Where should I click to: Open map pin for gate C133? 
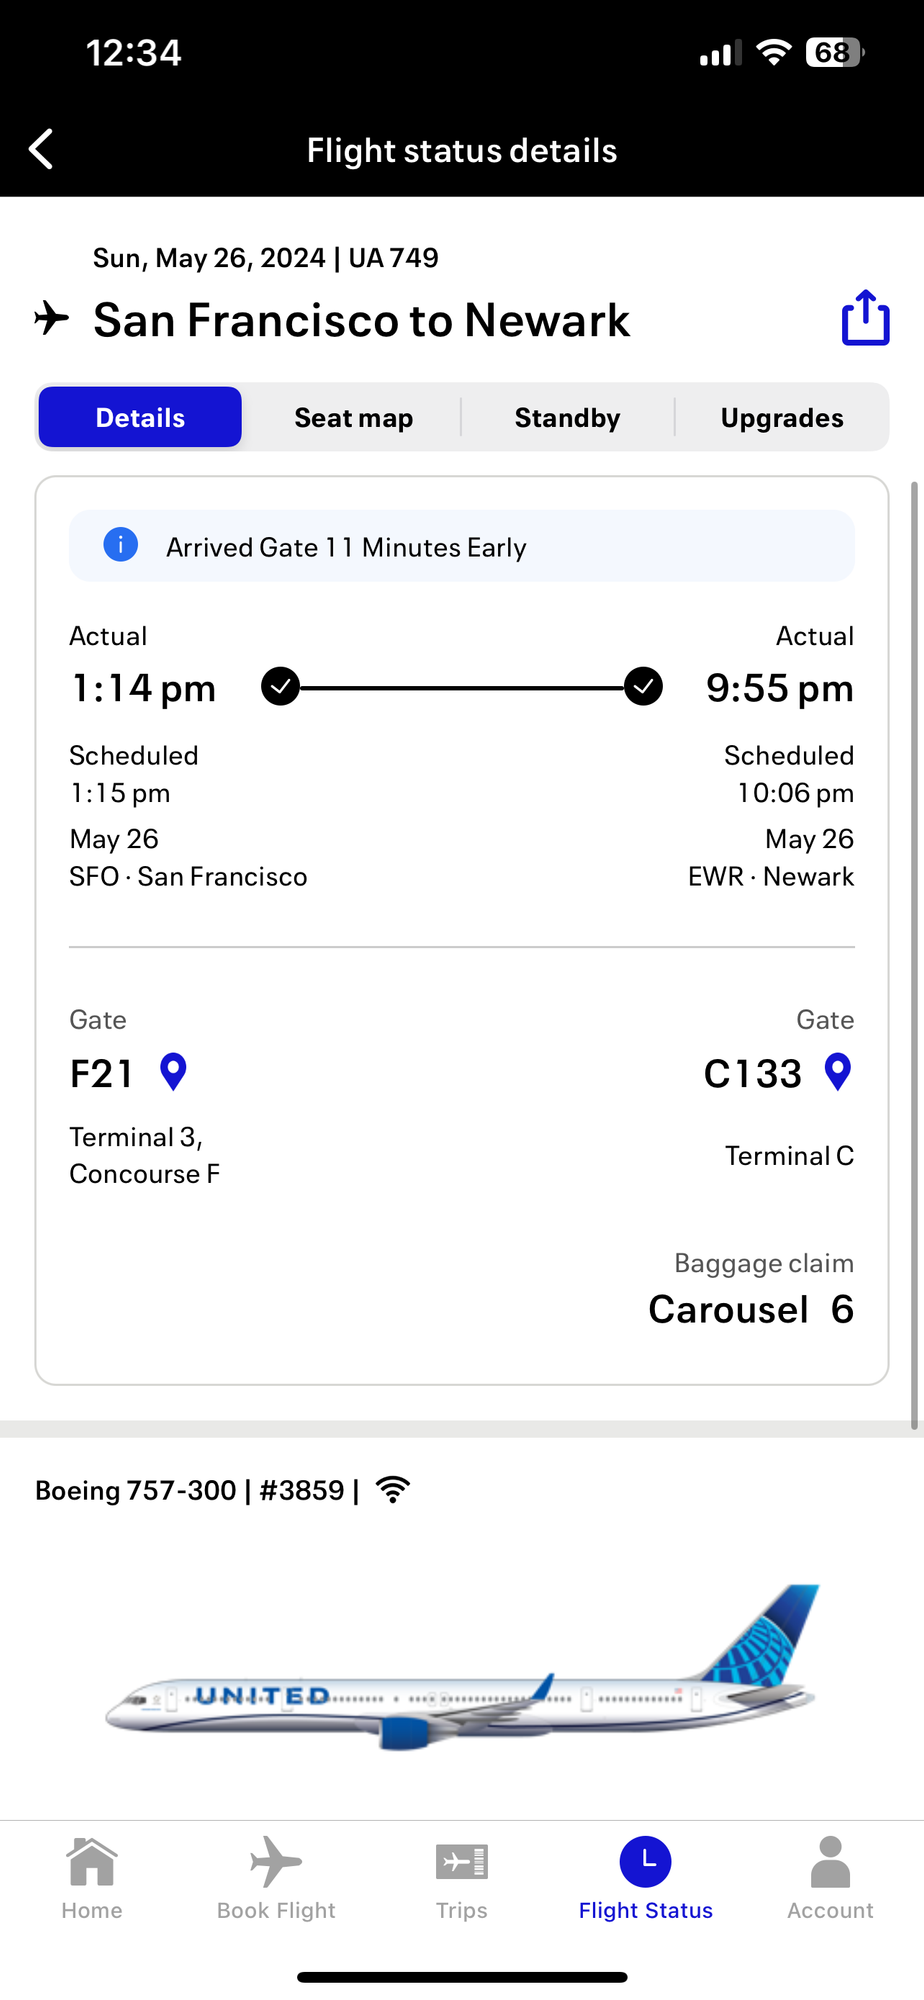(837, 1072)
